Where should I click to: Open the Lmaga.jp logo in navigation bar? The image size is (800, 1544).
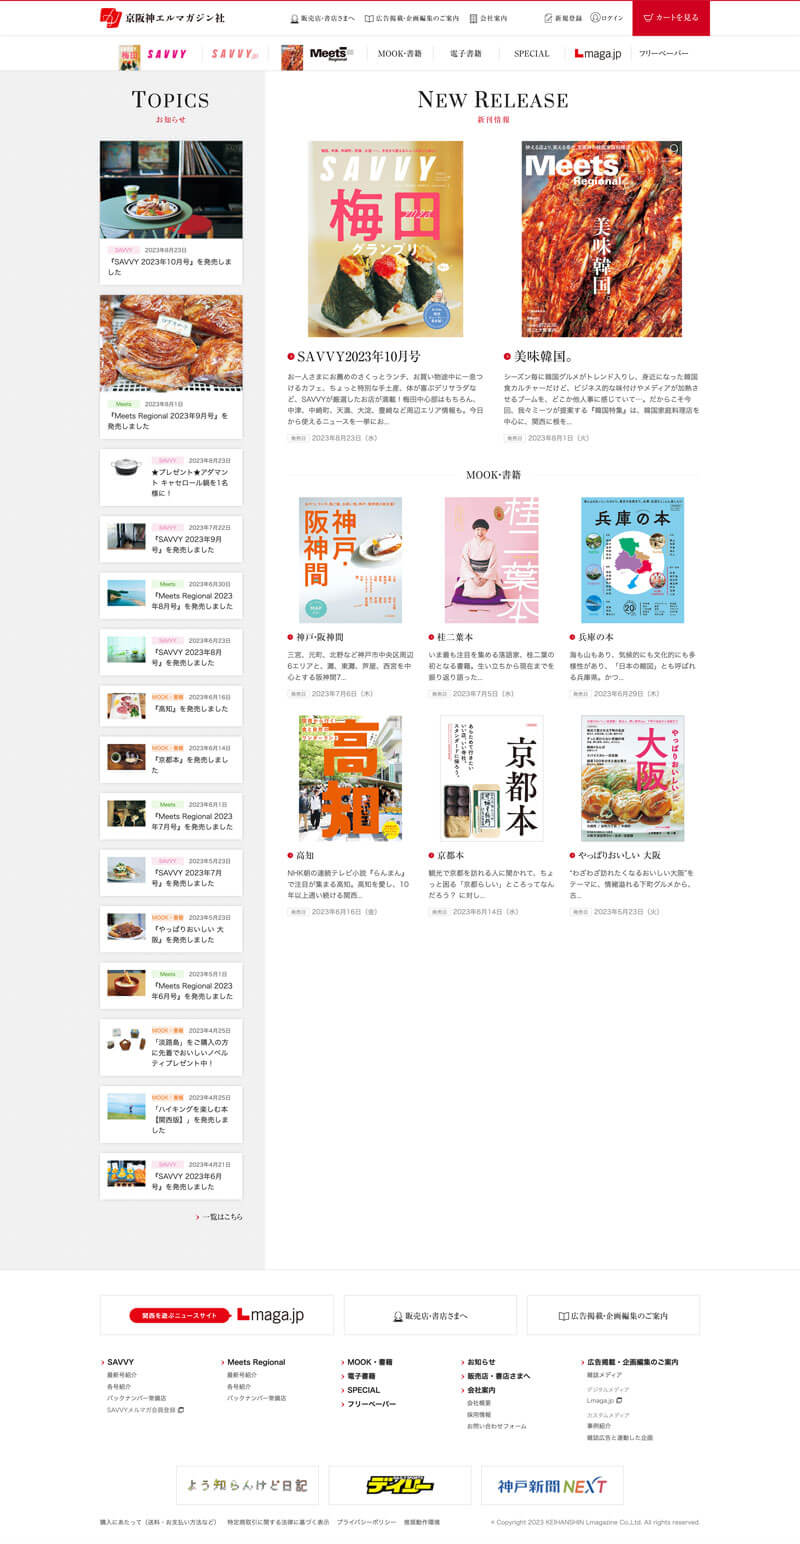(598, 53)
